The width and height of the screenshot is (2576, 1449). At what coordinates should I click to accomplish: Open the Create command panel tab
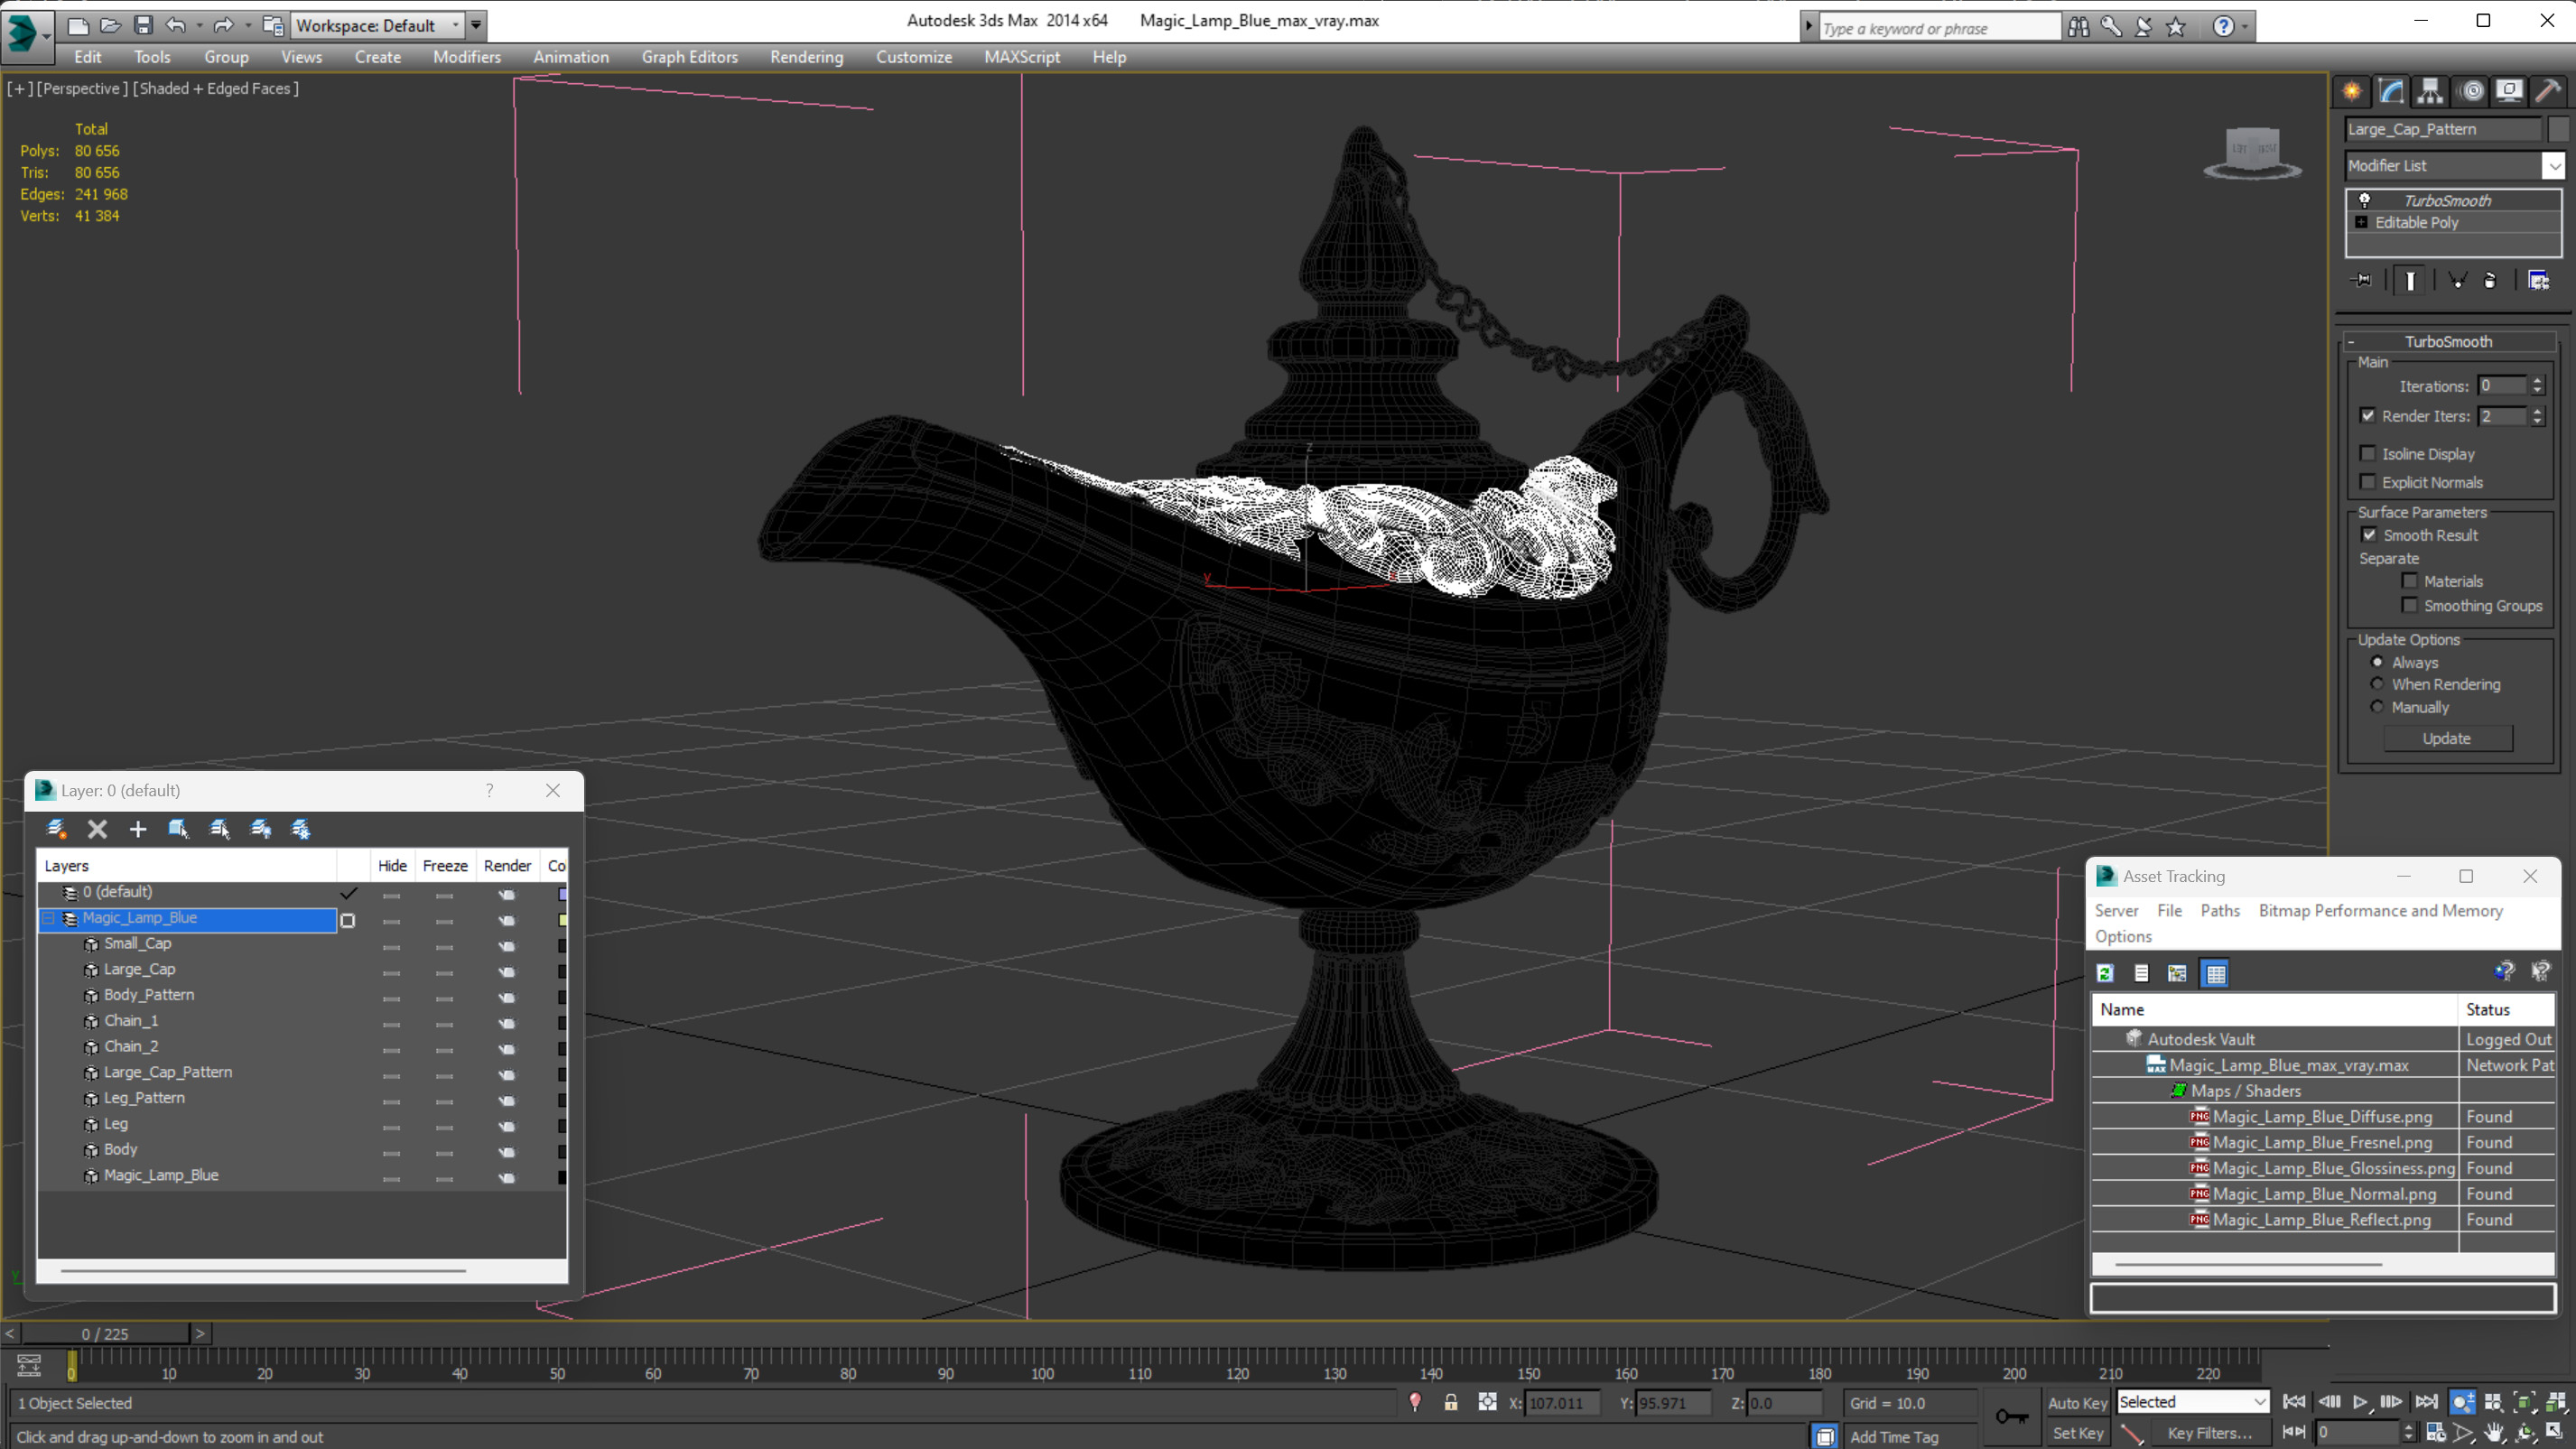click(2352, 91)
